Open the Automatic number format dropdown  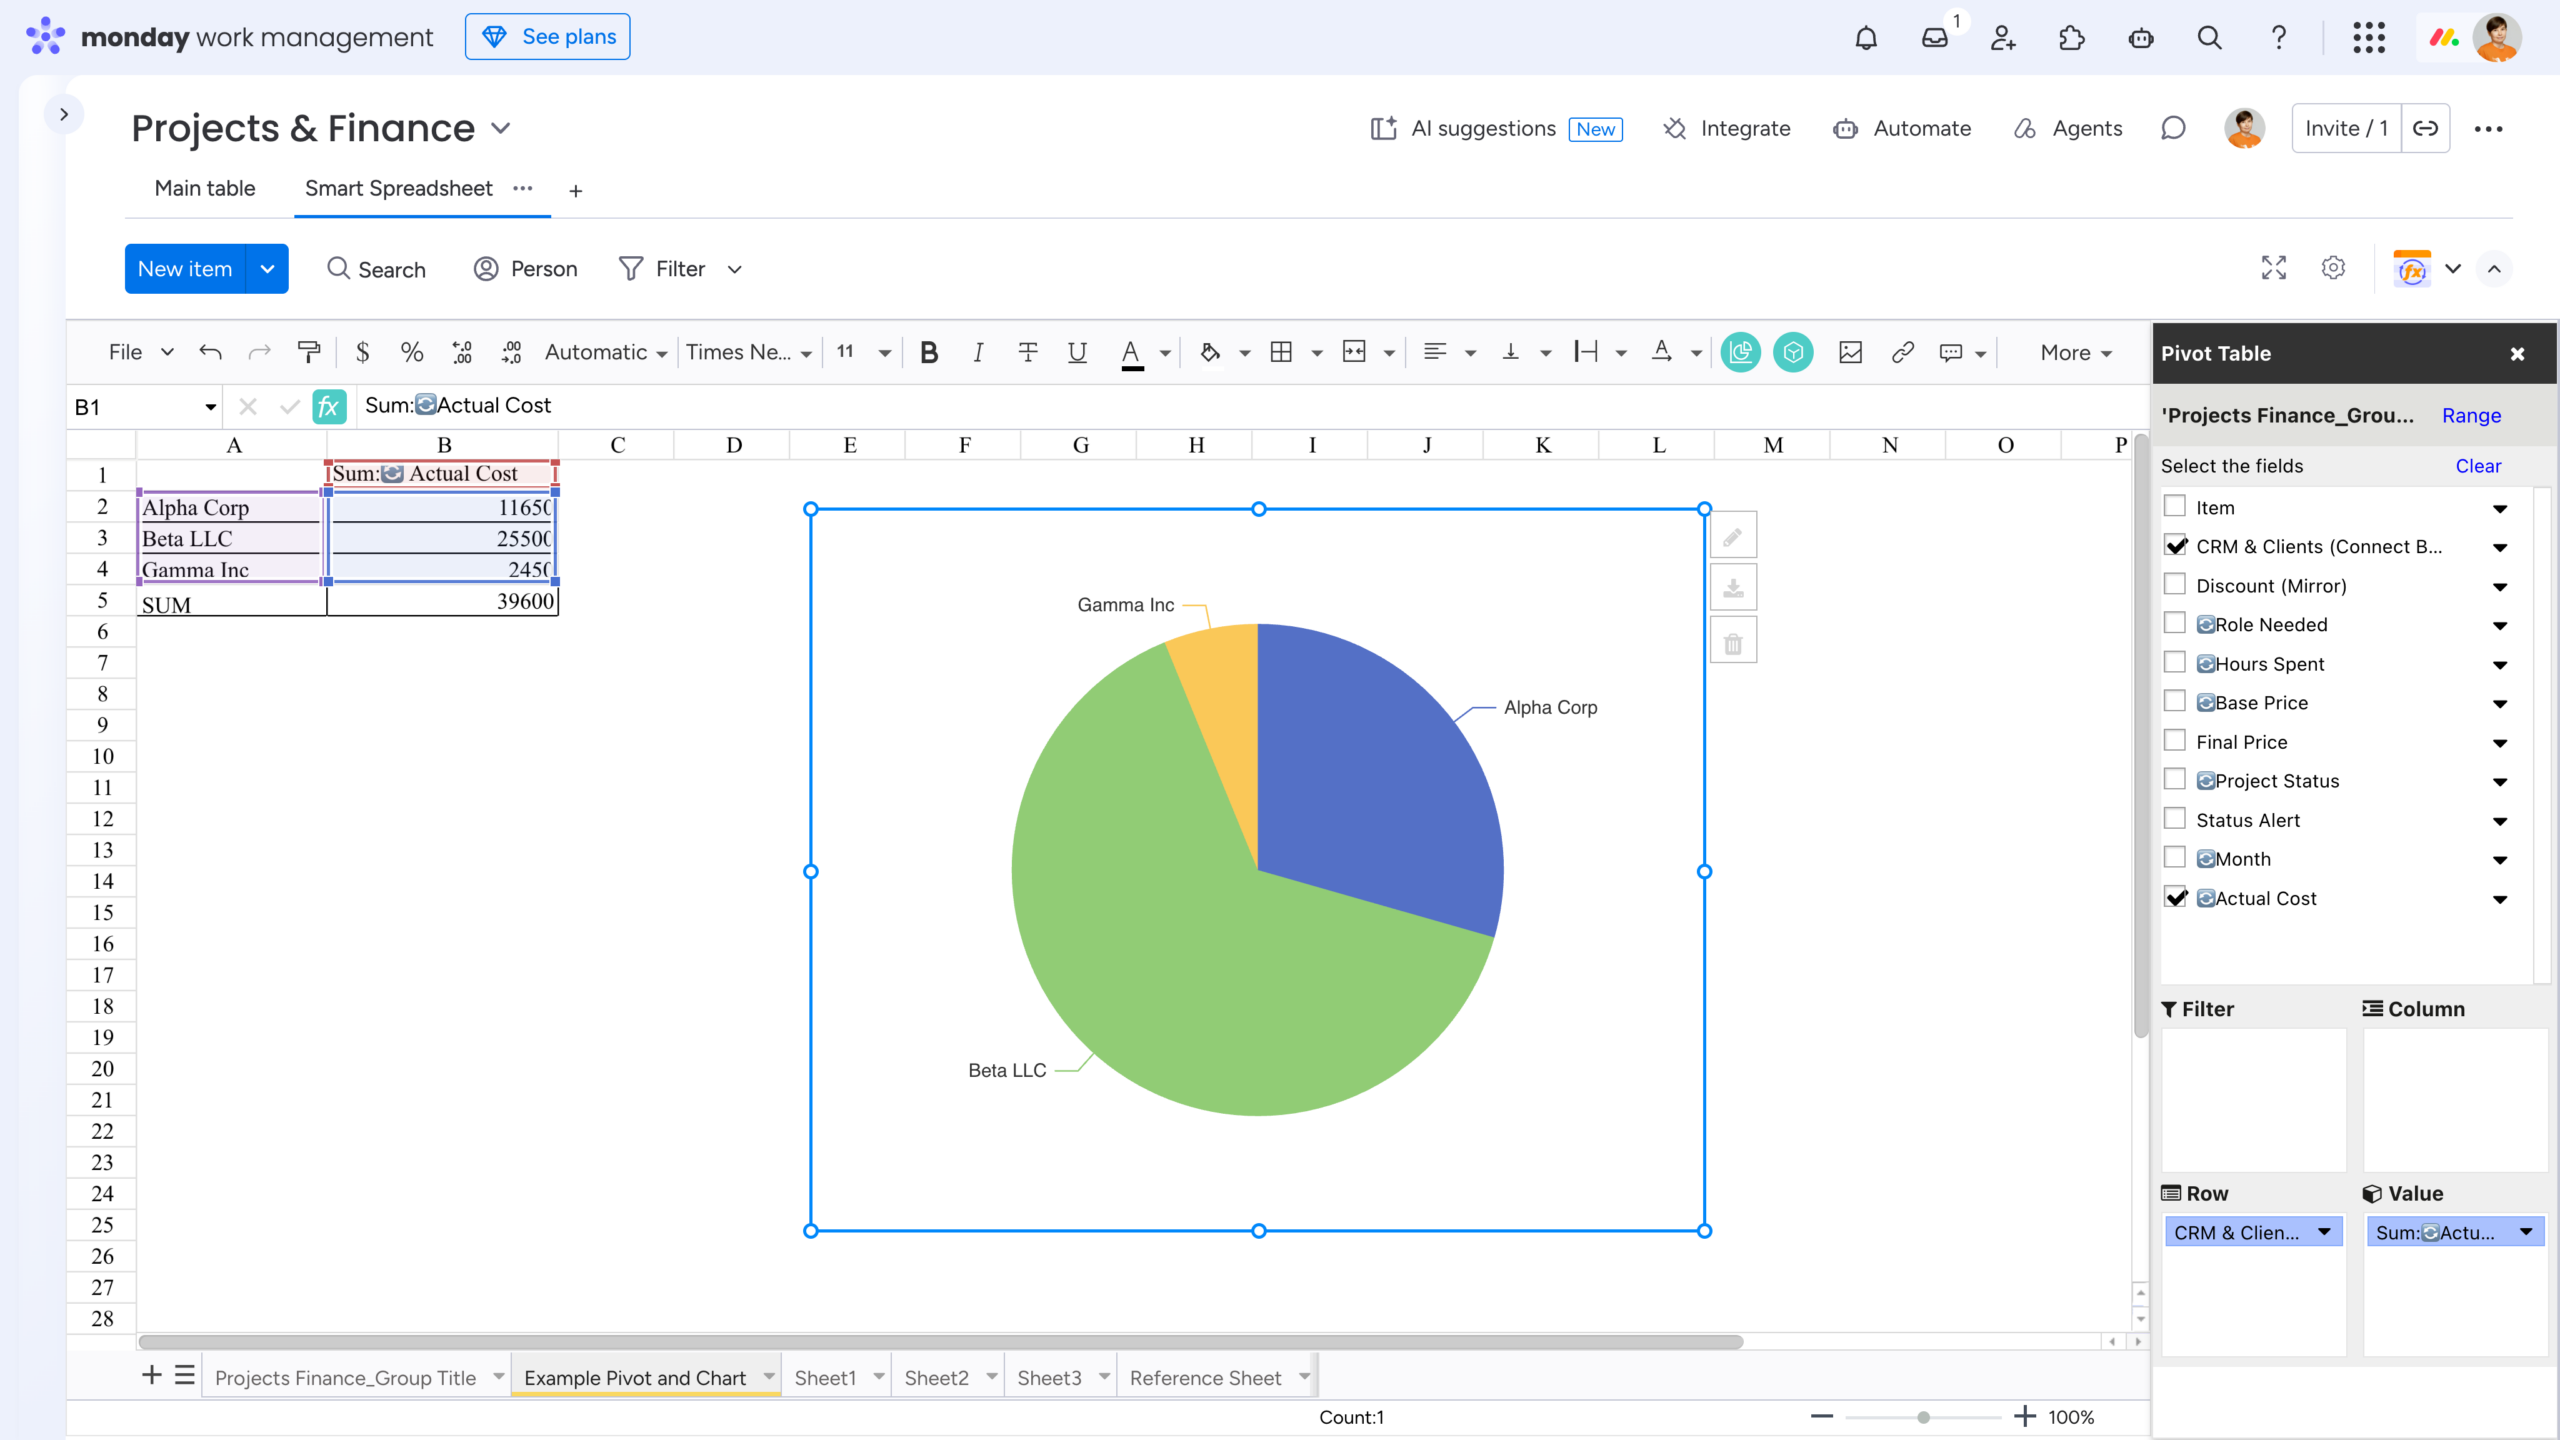pyautogui.click(x=605, y=352)
